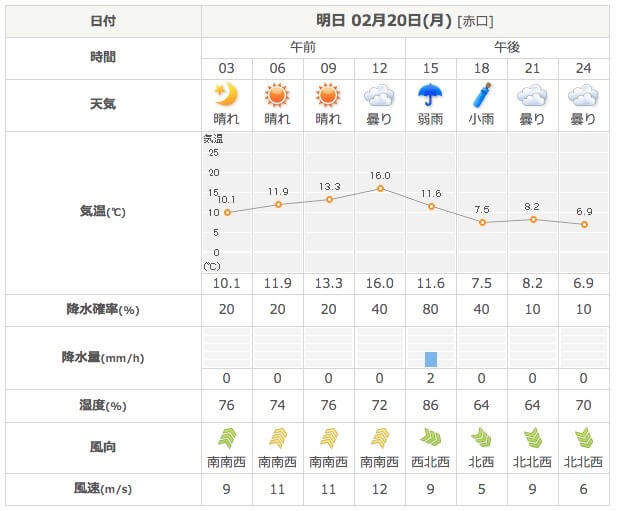Click the 16.0 temperature point on graph
The height and width of the screenshot is (511, 617).
pos(380,189)
